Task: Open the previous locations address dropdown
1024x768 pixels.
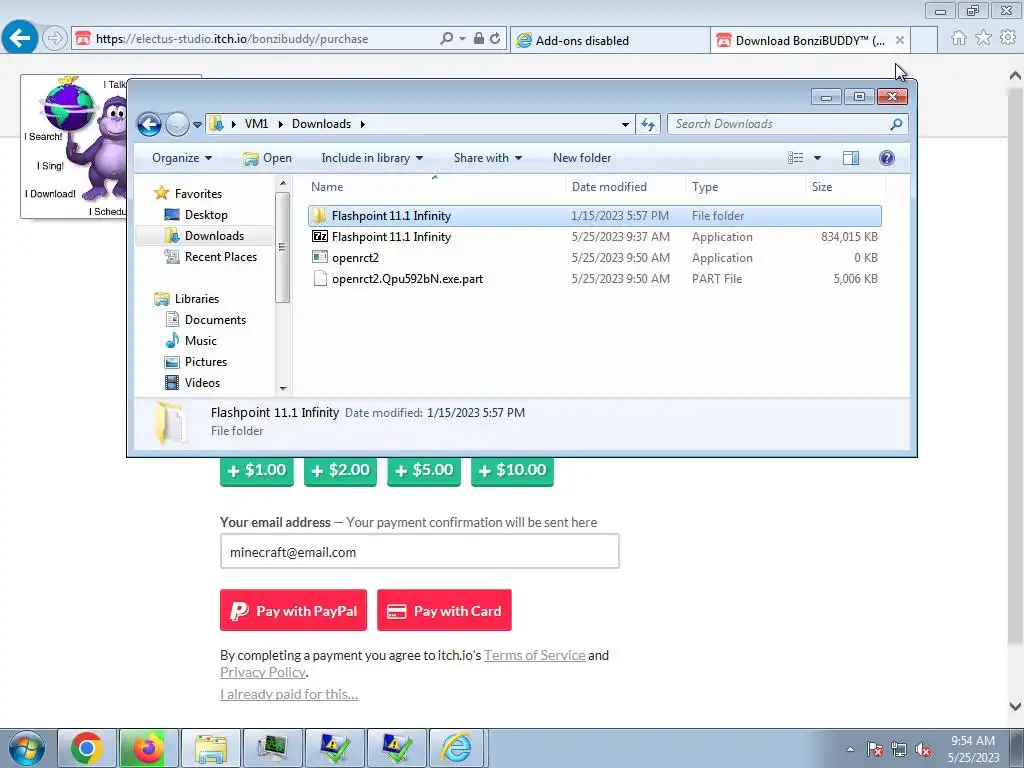Action: [625, 124]
